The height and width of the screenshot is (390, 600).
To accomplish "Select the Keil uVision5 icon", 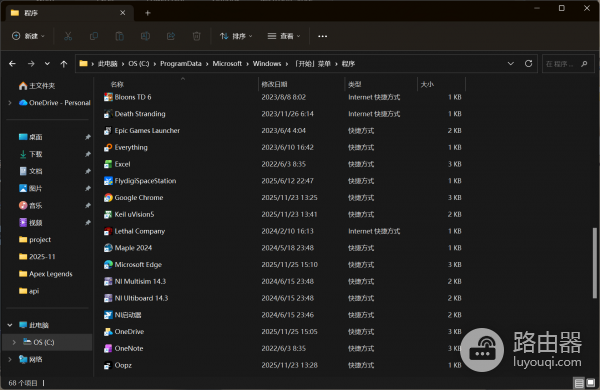I will click(x=108, y=214).
